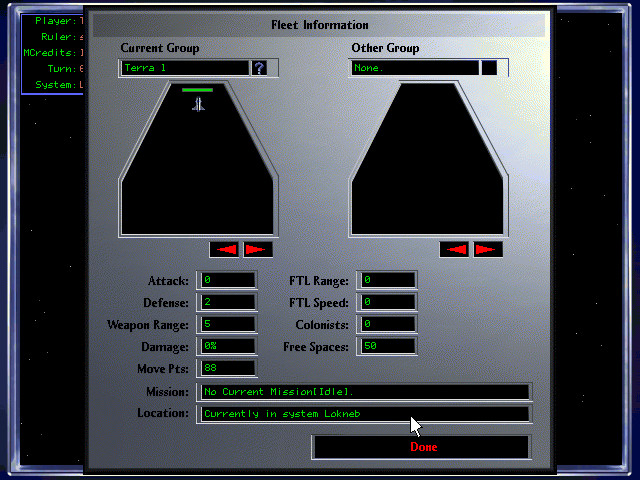Click the 'Fleet Information' title bar
The height and width of the screenshot is (480, 640).
coord(319,25)
